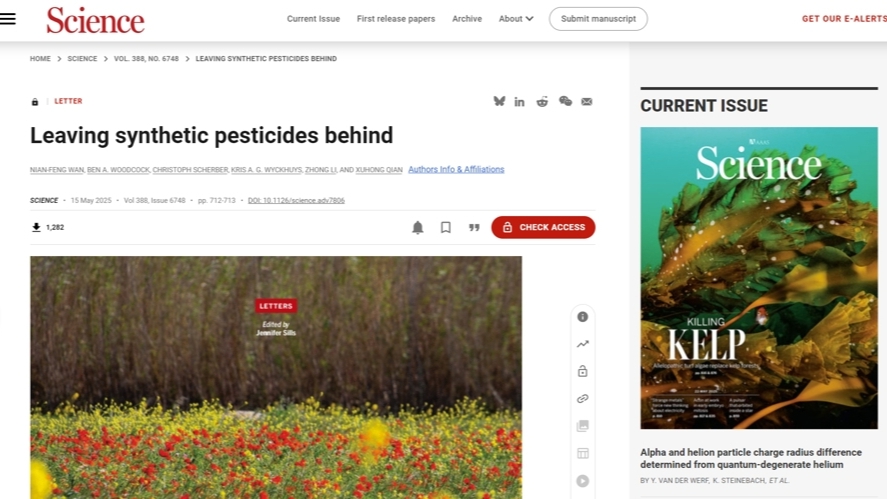Toggle bookmark for this article

point(446,227)
